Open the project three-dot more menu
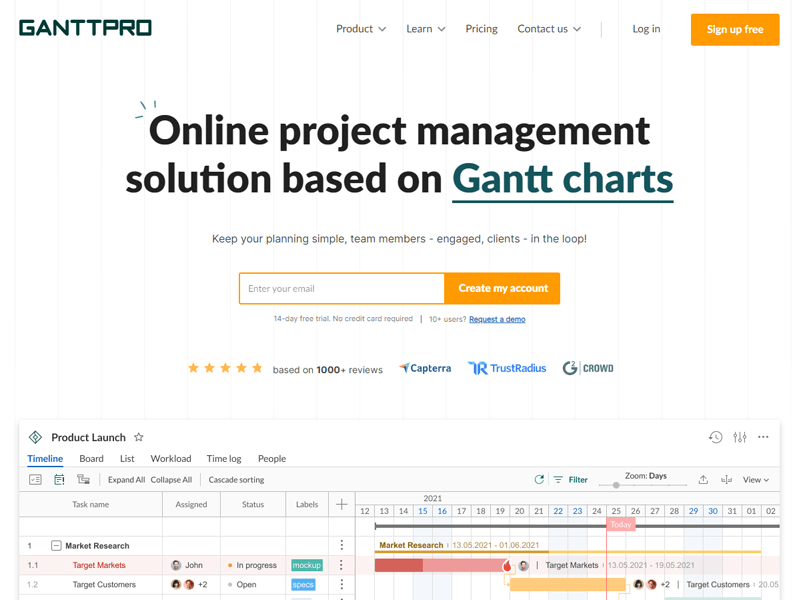 tap(763, 437)
